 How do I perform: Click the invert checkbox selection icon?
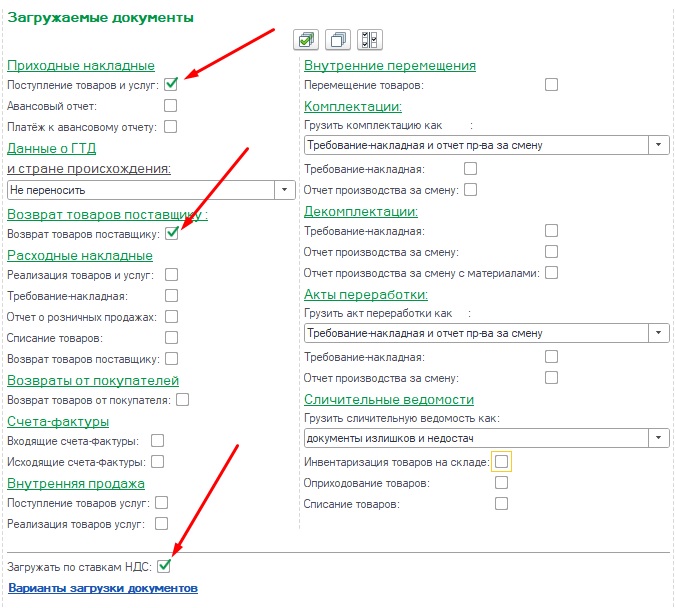[x=370, y=40]
